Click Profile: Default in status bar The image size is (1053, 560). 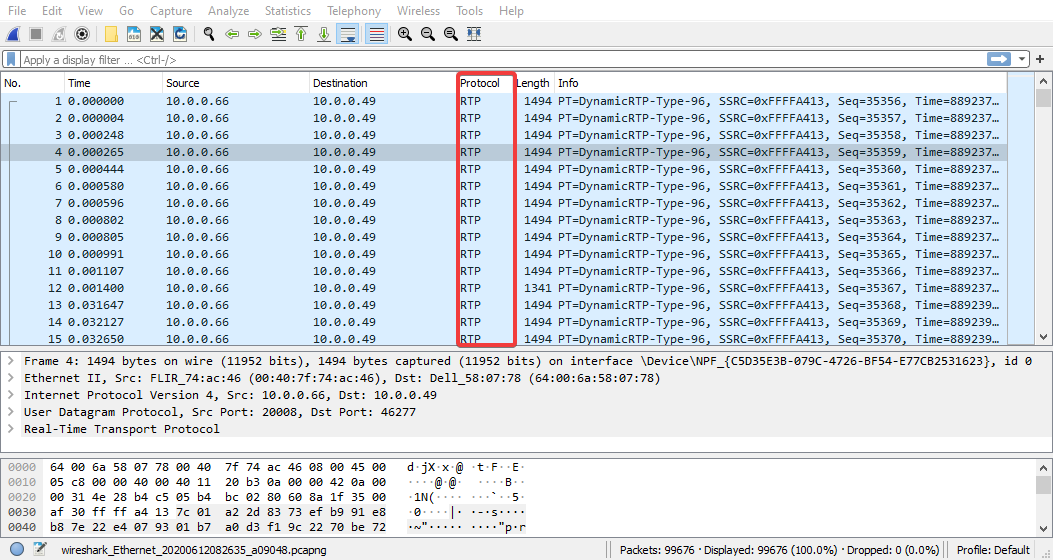coord(993,550)
